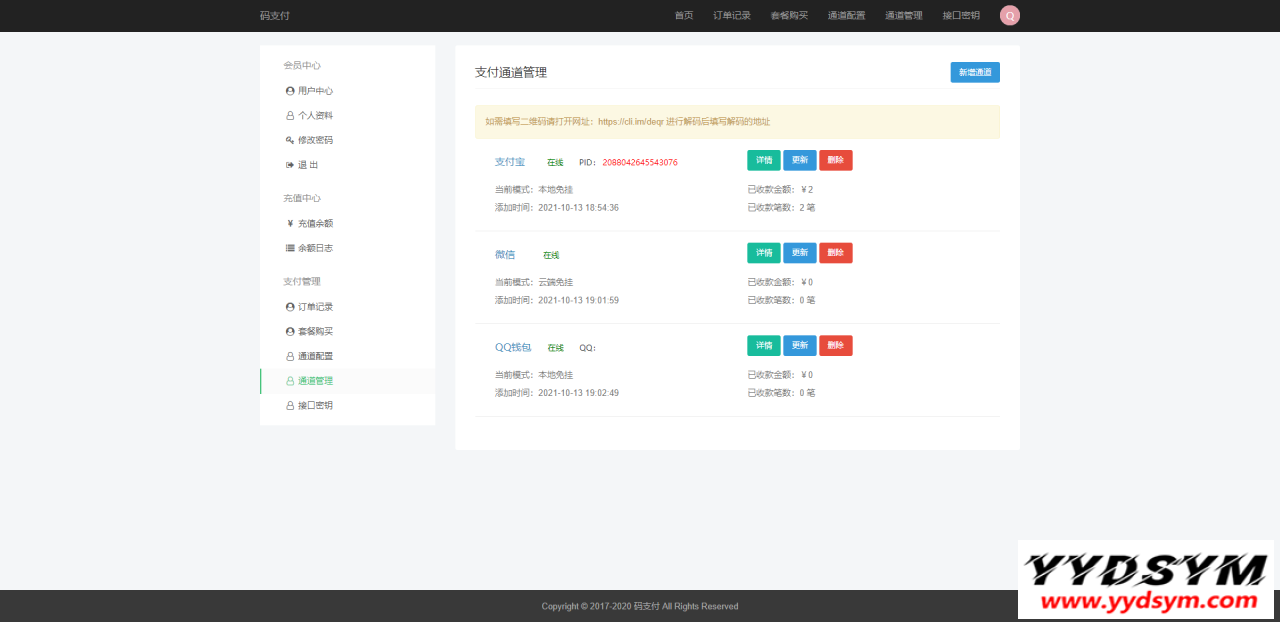
Task: Open the QQ钱包 channel name link
Action: pos(513,348)
